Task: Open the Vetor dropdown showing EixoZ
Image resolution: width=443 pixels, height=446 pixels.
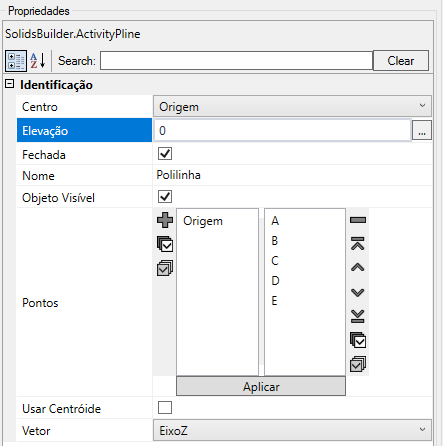Action: [292, 430]
